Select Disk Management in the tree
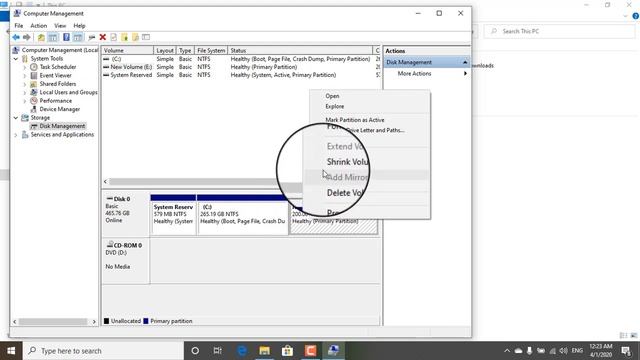The width and height of the screenshot is (640, 360). [x=62, y=126]
